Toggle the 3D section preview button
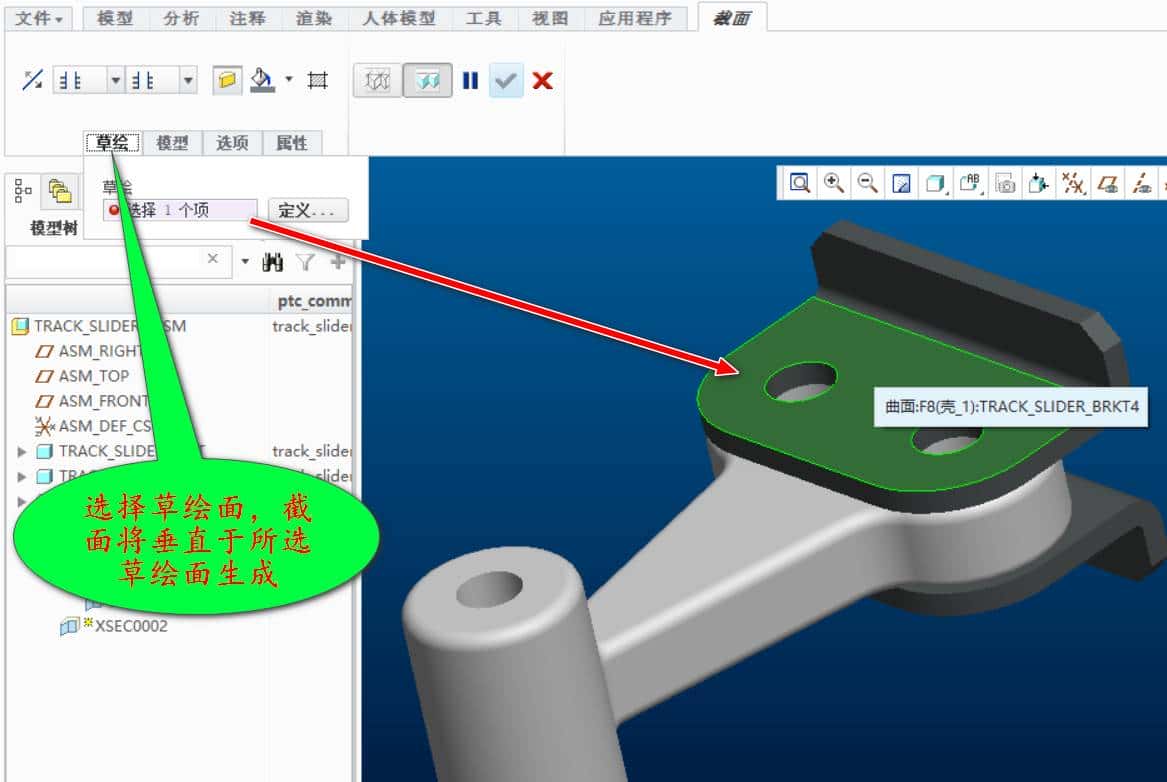Viewport: 1167px width, 782px height. click(427, 81)
